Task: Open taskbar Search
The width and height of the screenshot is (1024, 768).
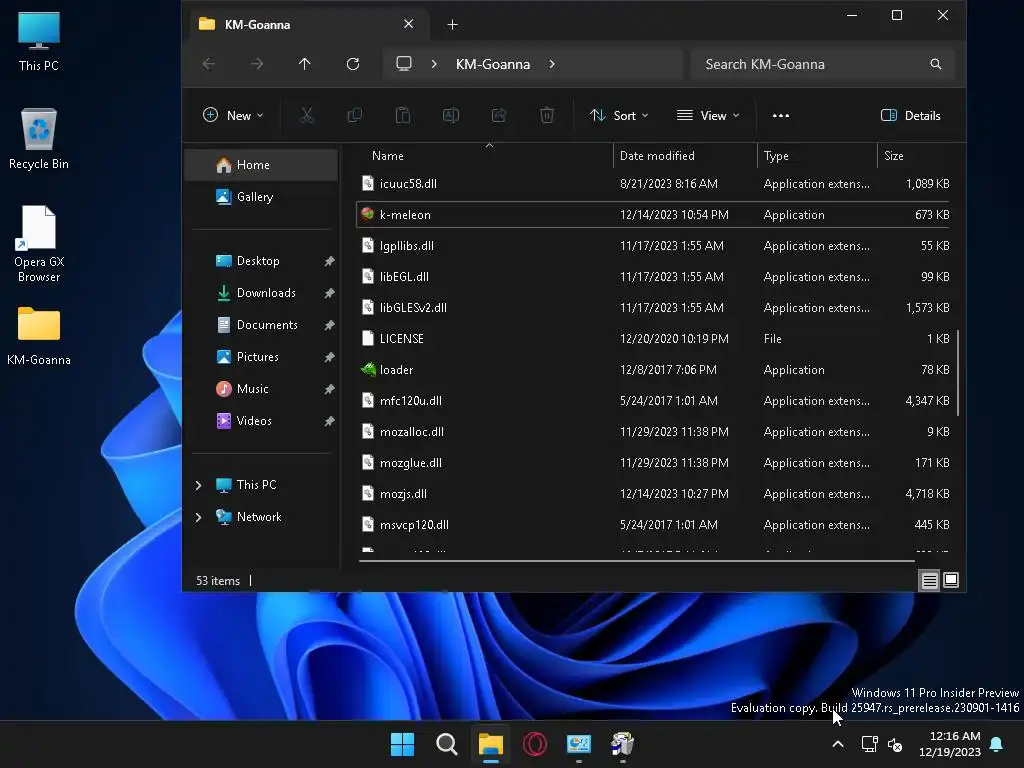Action: (447, 744)
